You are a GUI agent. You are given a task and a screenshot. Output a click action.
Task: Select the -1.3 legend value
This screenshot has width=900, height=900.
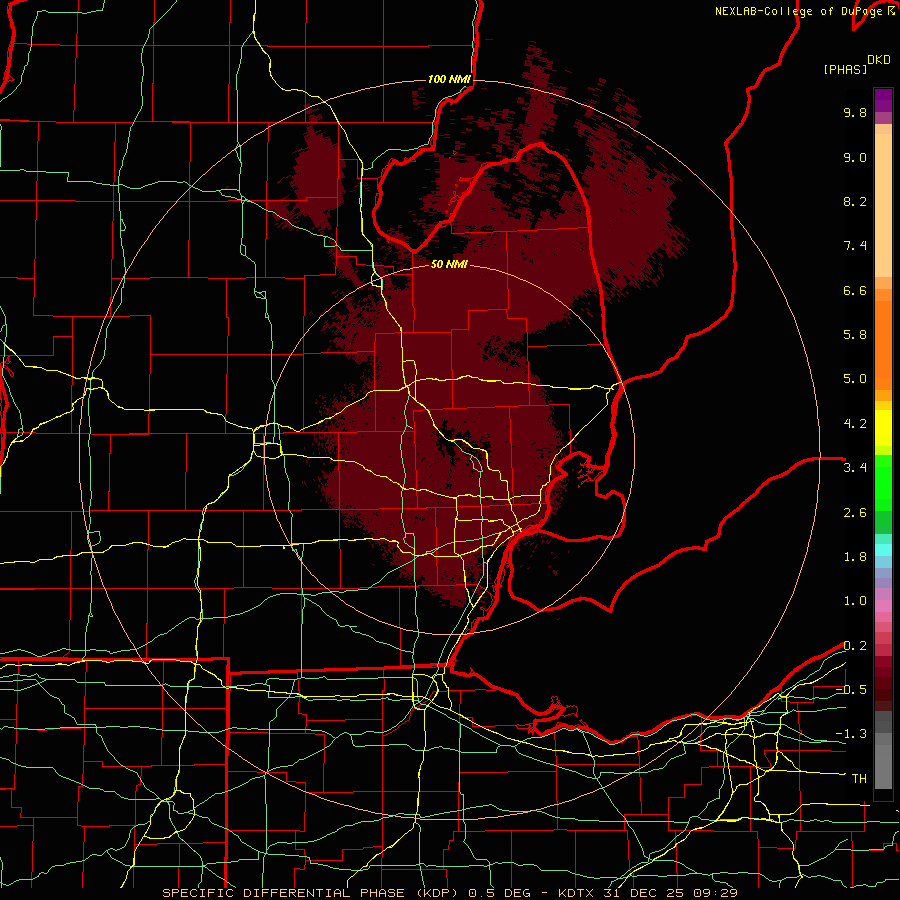point(851,734)
